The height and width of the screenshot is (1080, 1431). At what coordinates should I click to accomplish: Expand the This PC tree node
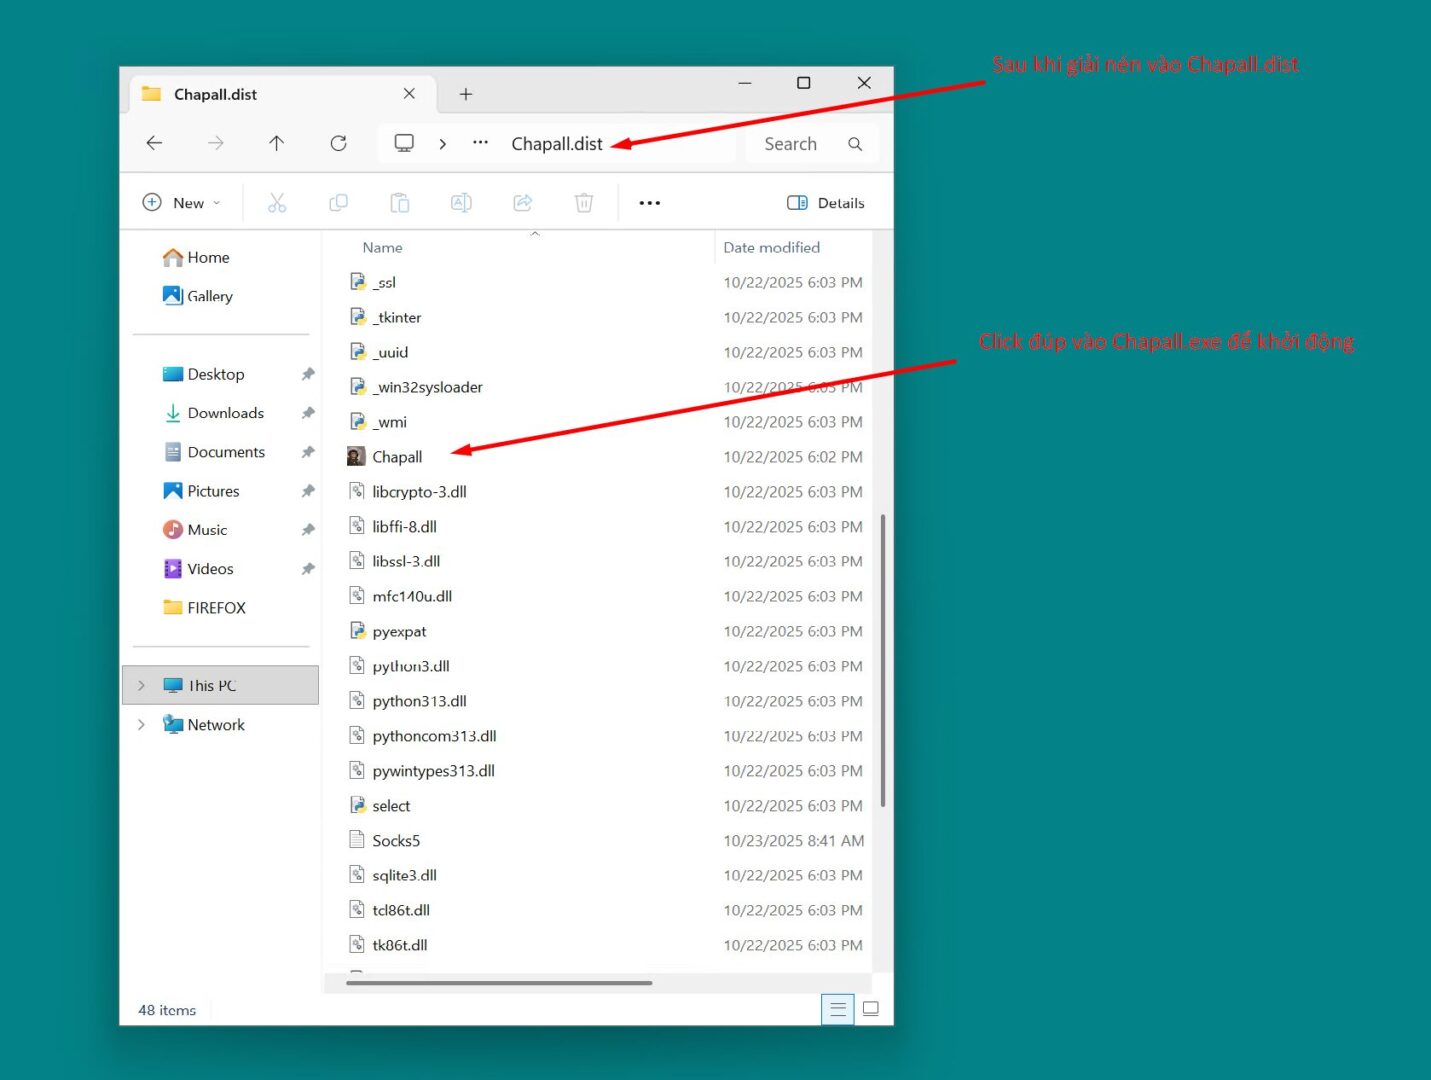141,686
